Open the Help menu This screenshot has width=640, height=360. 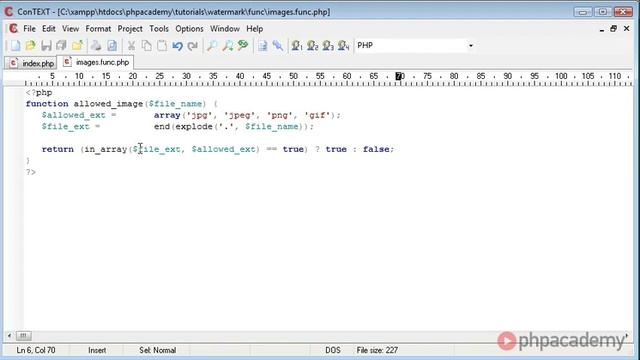pyautogui.click(x=254, y=29)
